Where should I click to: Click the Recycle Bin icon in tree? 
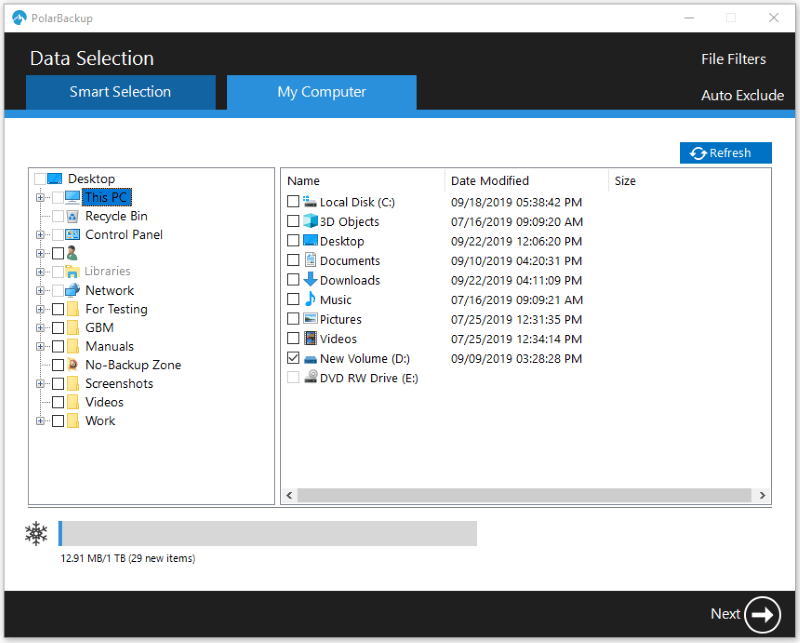pos(73,216)
